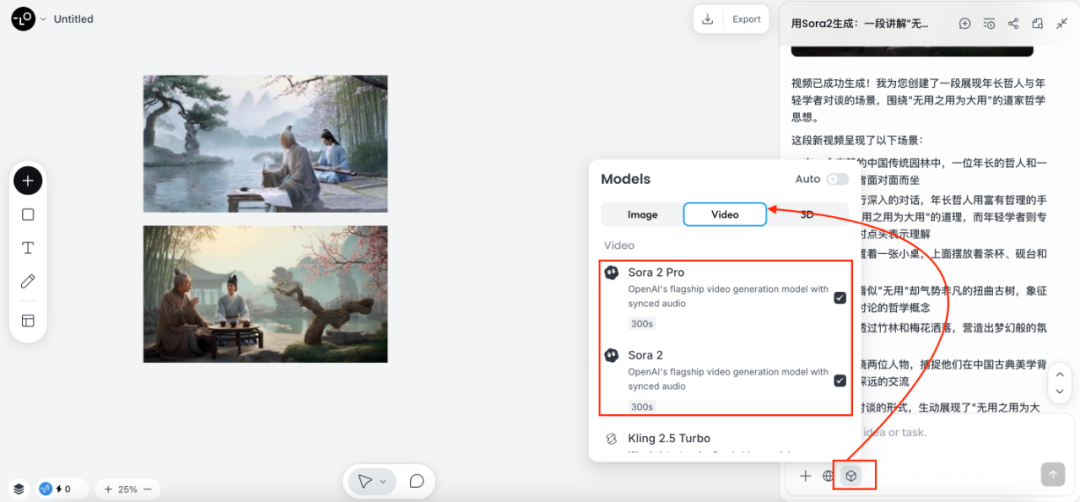This screenshot has height=502, width=1080.
Task: Click the video preview thumbnail in chat
Action: click(x=912, y=51)
